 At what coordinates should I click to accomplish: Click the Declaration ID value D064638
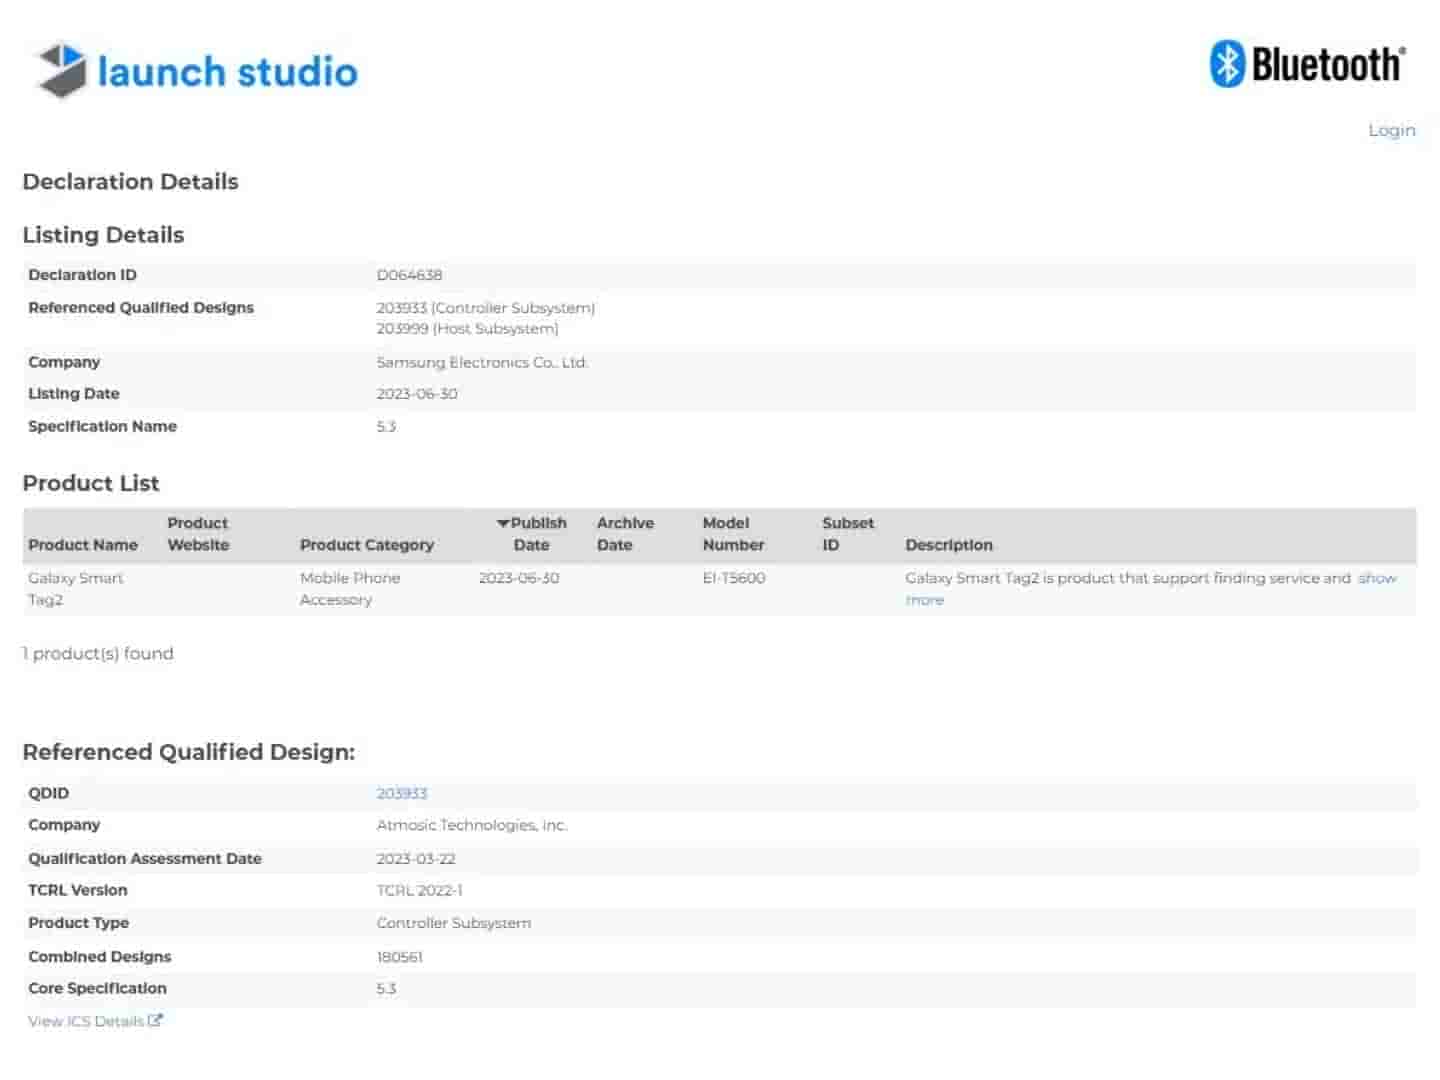409,275
